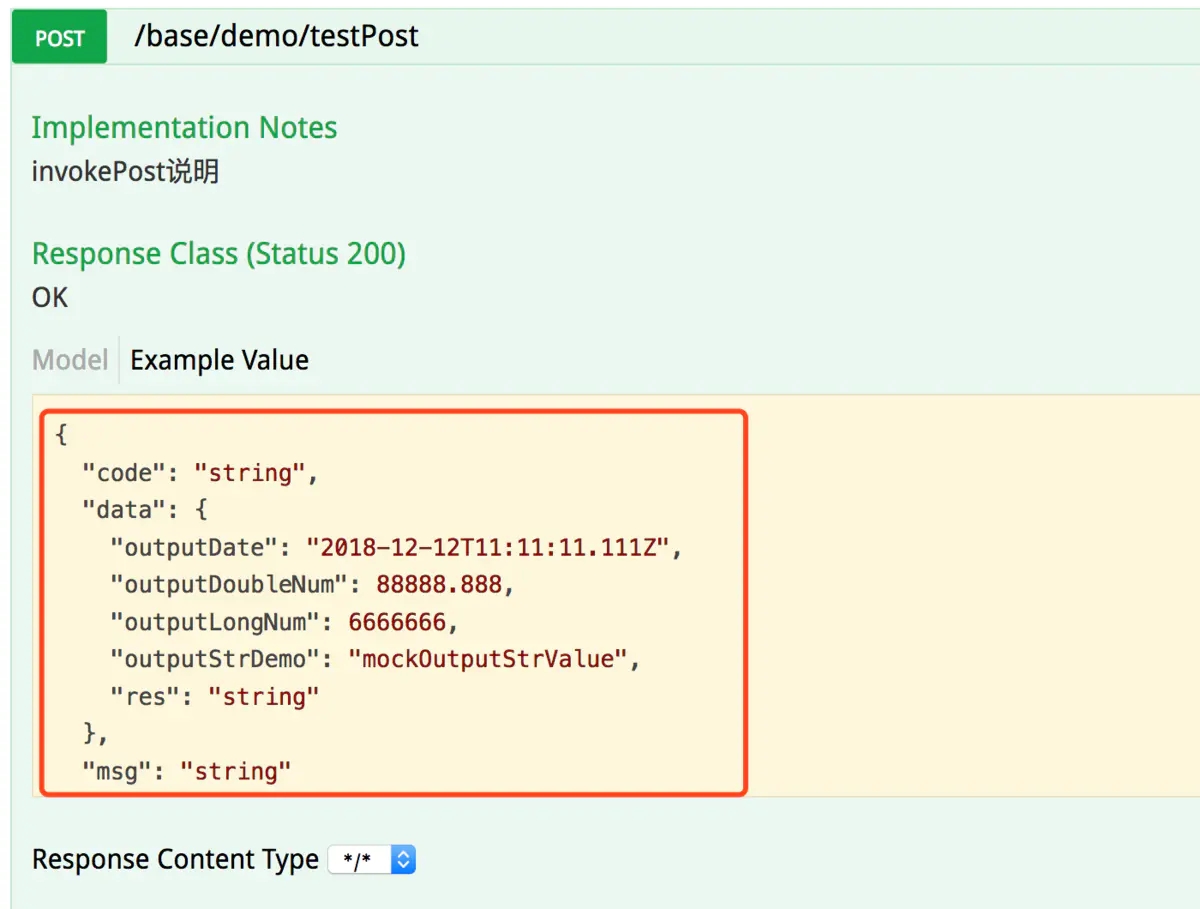Switch to the Model tab
The height and width of the screenshot is (909, 1200).
[69, 360]
